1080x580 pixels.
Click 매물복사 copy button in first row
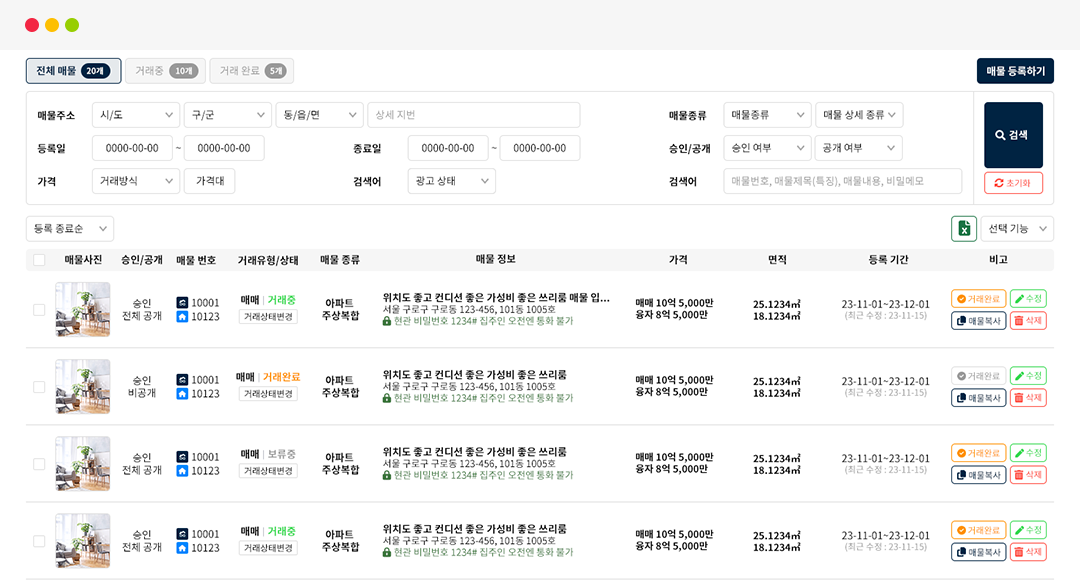(x=978, y=321)
